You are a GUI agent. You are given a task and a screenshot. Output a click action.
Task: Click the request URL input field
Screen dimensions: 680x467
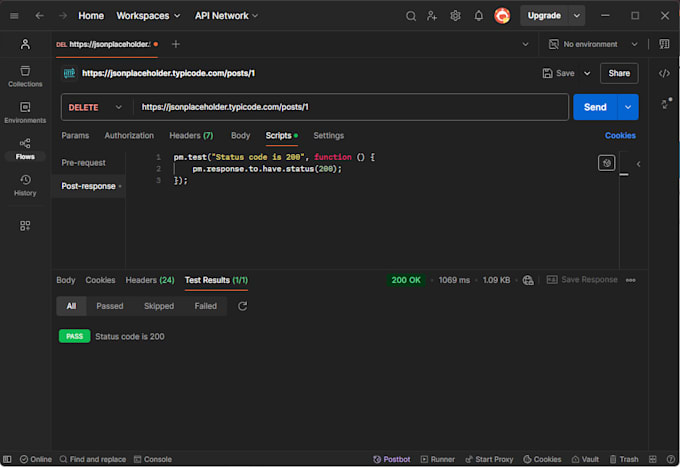[350, 107]
